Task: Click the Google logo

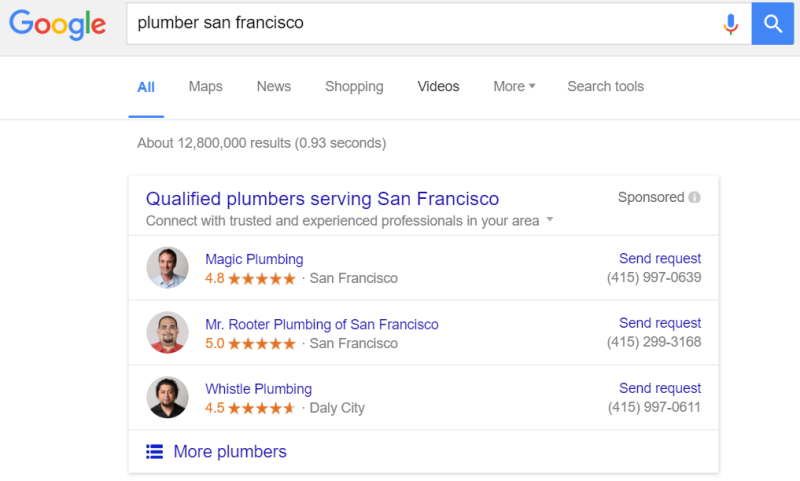Action: click(58, 24)
